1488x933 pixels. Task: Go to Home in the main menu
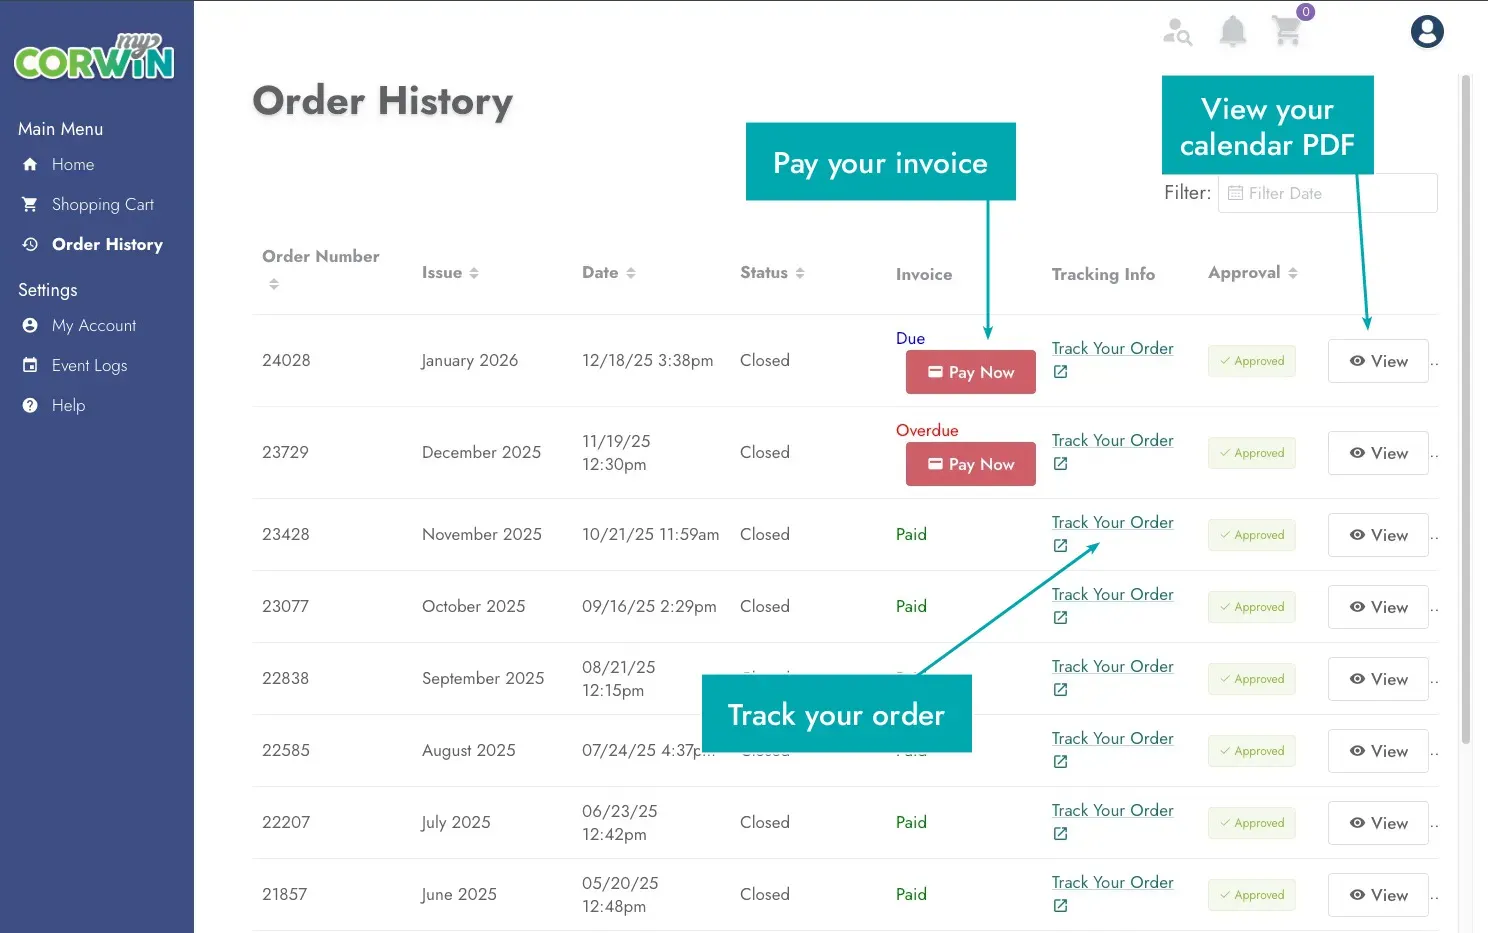click(x=73, y=165)
